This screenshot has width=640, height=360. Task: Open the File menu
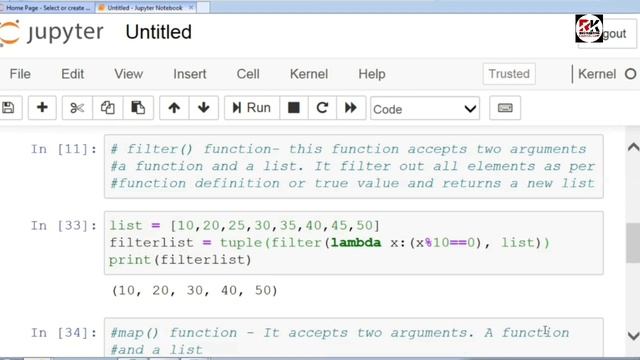(20, 74)
